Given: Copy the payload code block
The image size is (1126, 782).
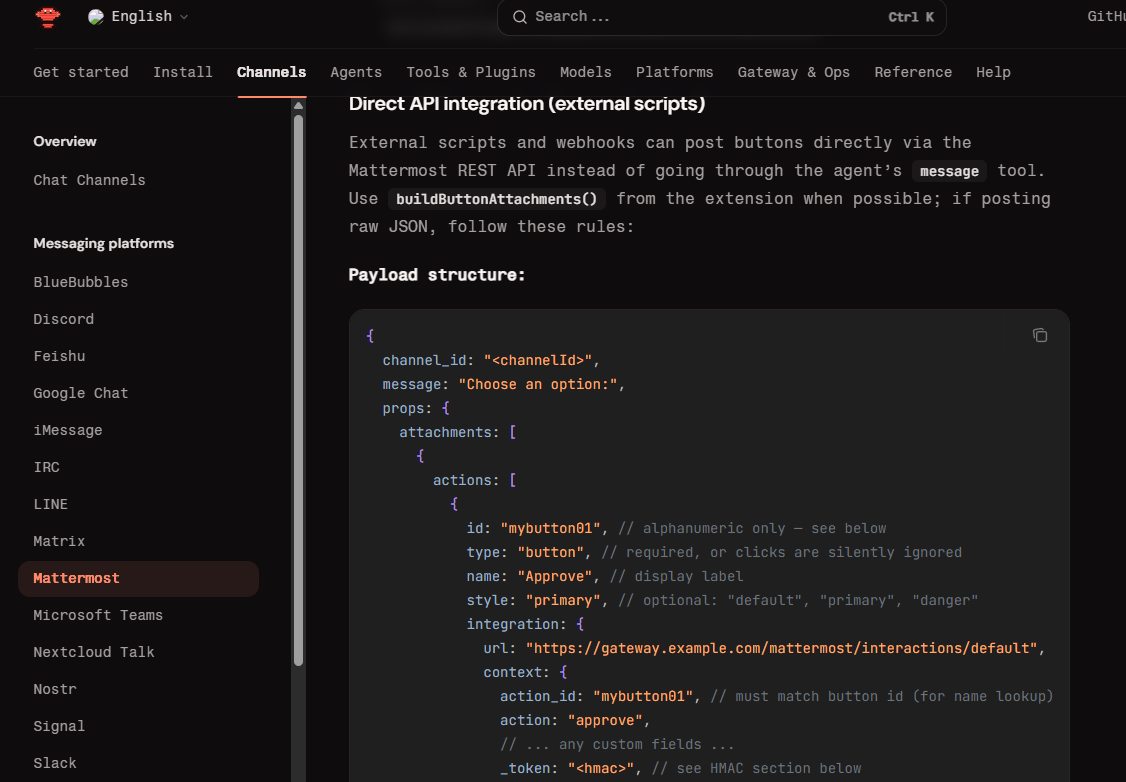Looking at the screenshot, I should (x=1040, y=335).
